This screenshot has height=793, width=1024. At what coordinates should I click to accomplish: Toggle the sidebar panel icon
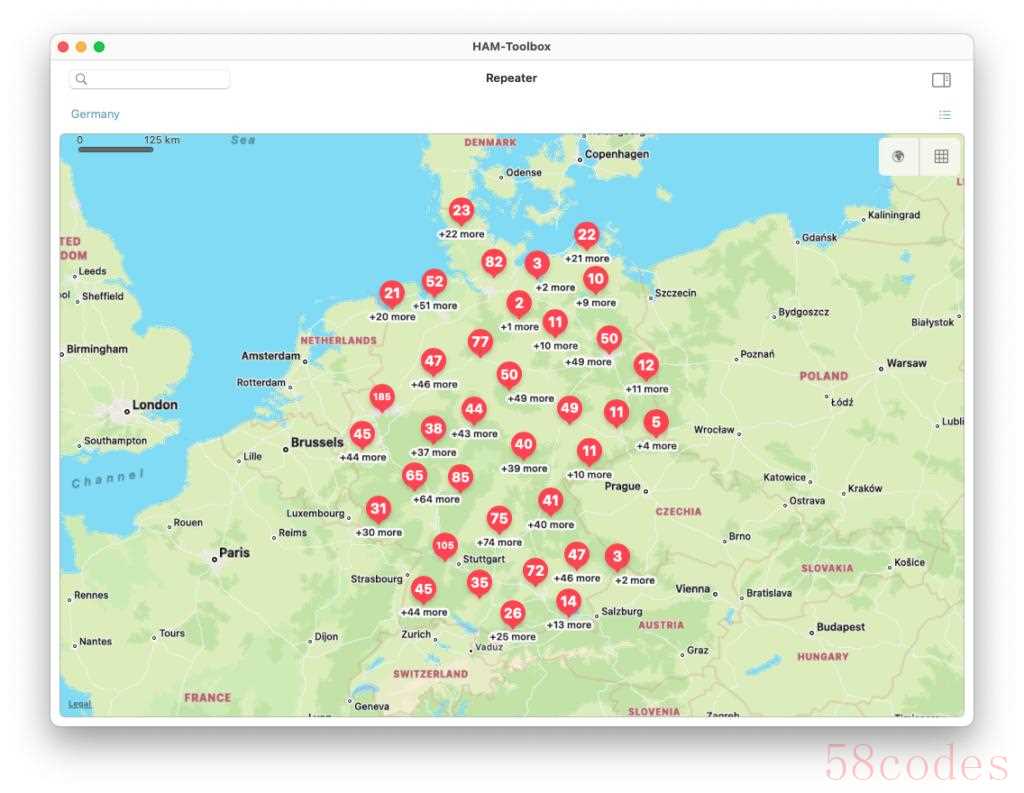click(940, 80)
